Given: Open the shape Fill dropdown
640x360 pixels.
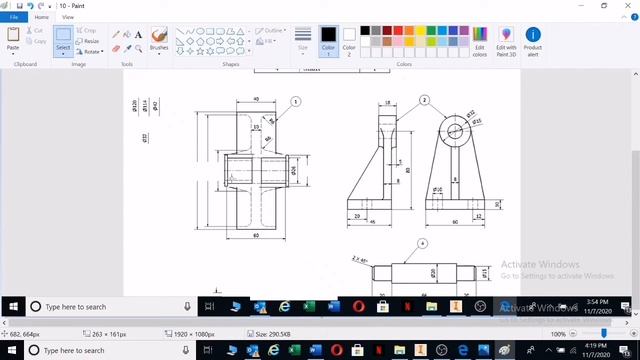Looking at the screenshot, I should [266, 41].
